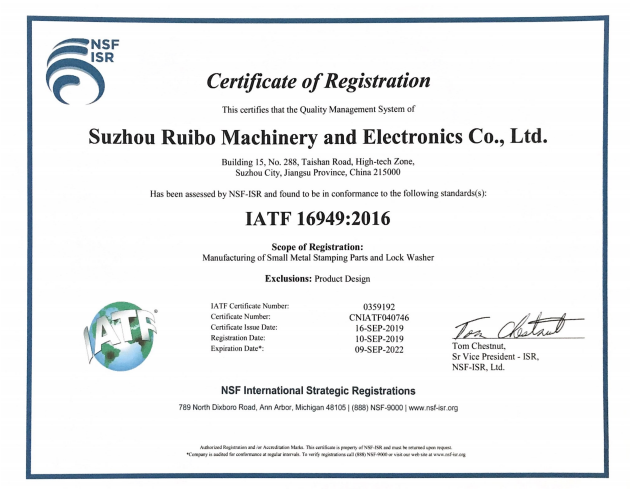Screen dimensions: 630x489
Task: Click the (888) NSF-9000 phone number
Action: click(377, 408)
